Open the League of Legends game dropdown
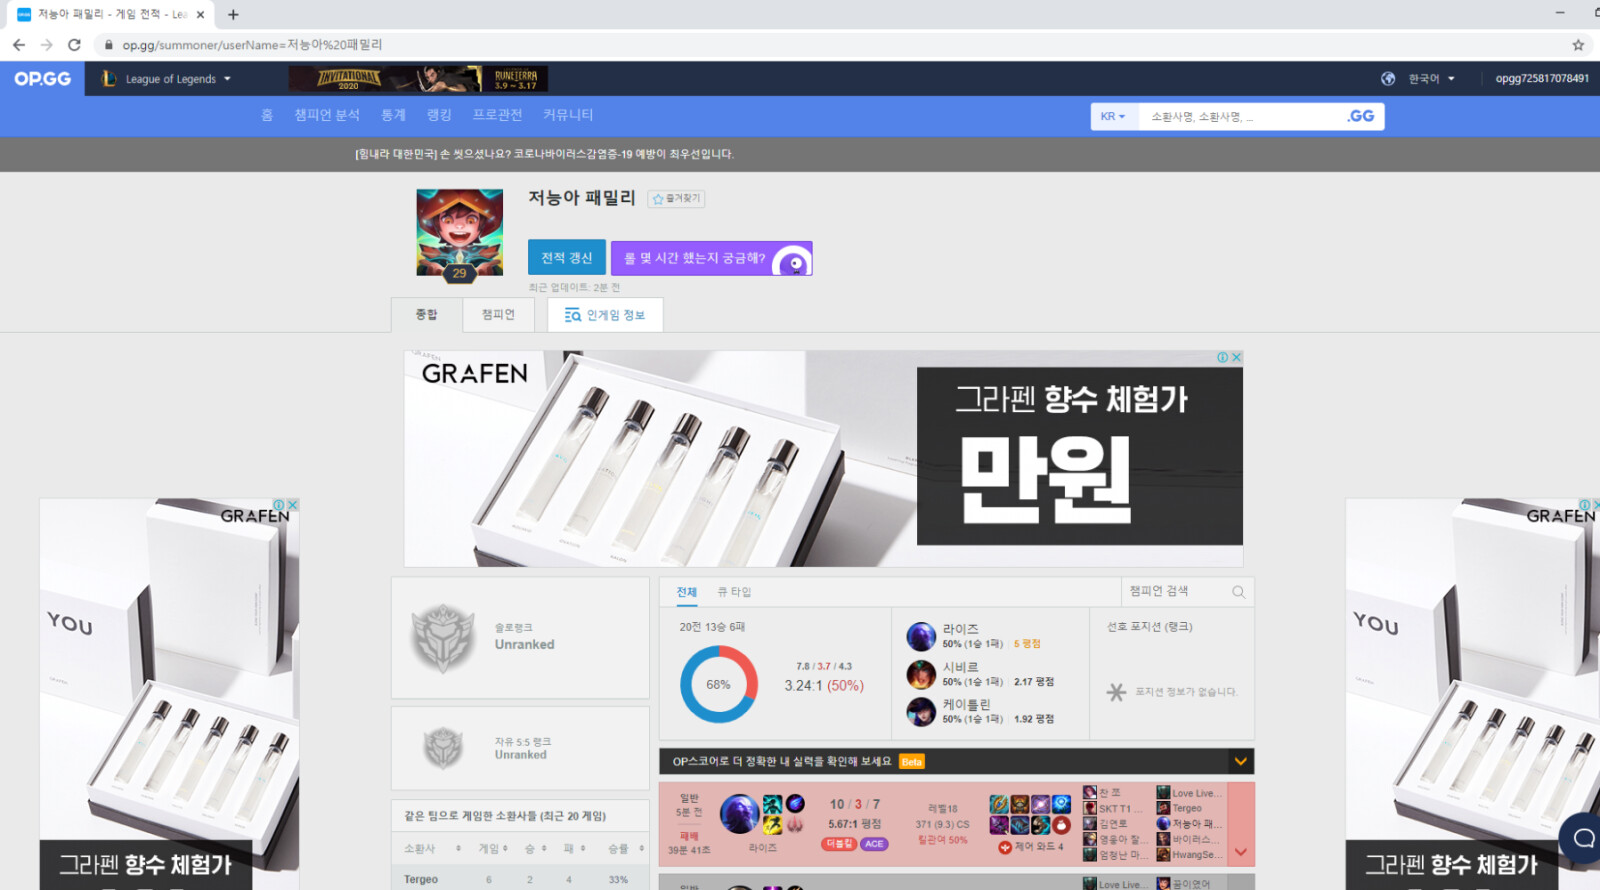Image resolution: width=1600 pixels, height=890 pixels. 167,79
